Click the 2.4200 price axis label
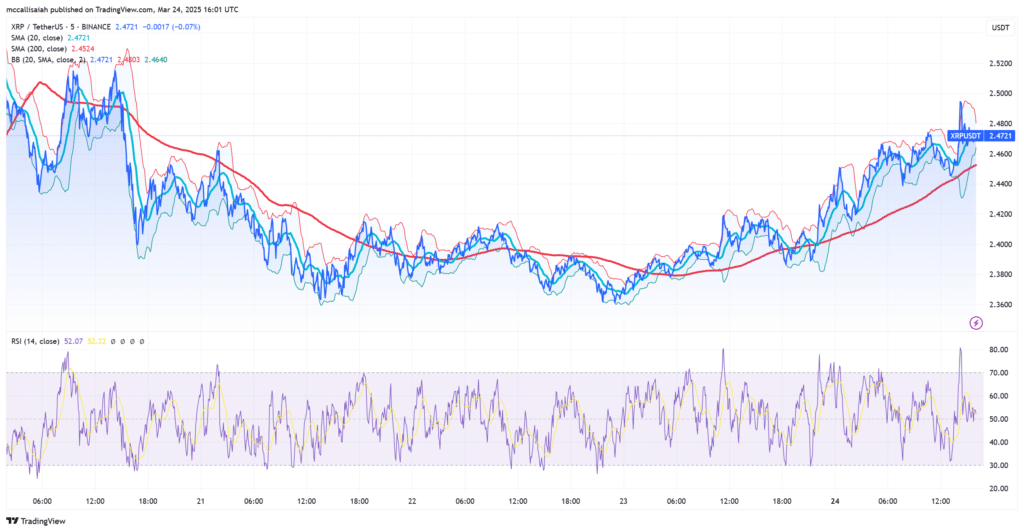This screenshot has height=532, width=1024. (x=1000, y=214)
